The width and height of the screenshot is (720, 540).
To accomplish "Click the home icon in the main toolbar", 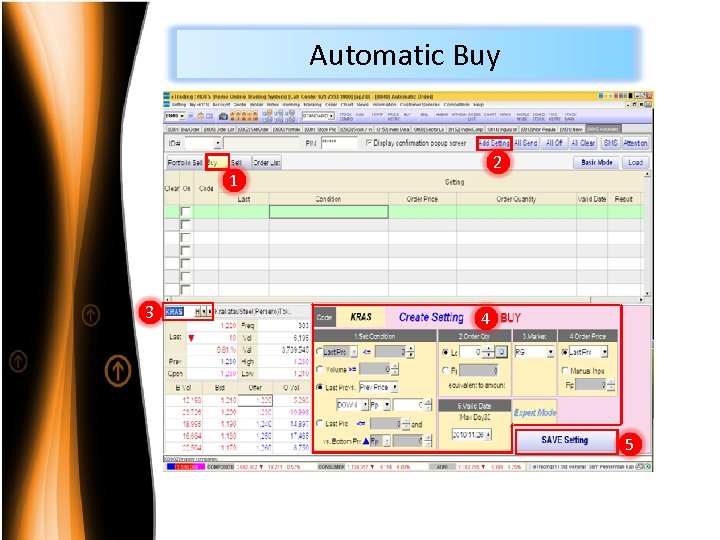I will point(201,116).
